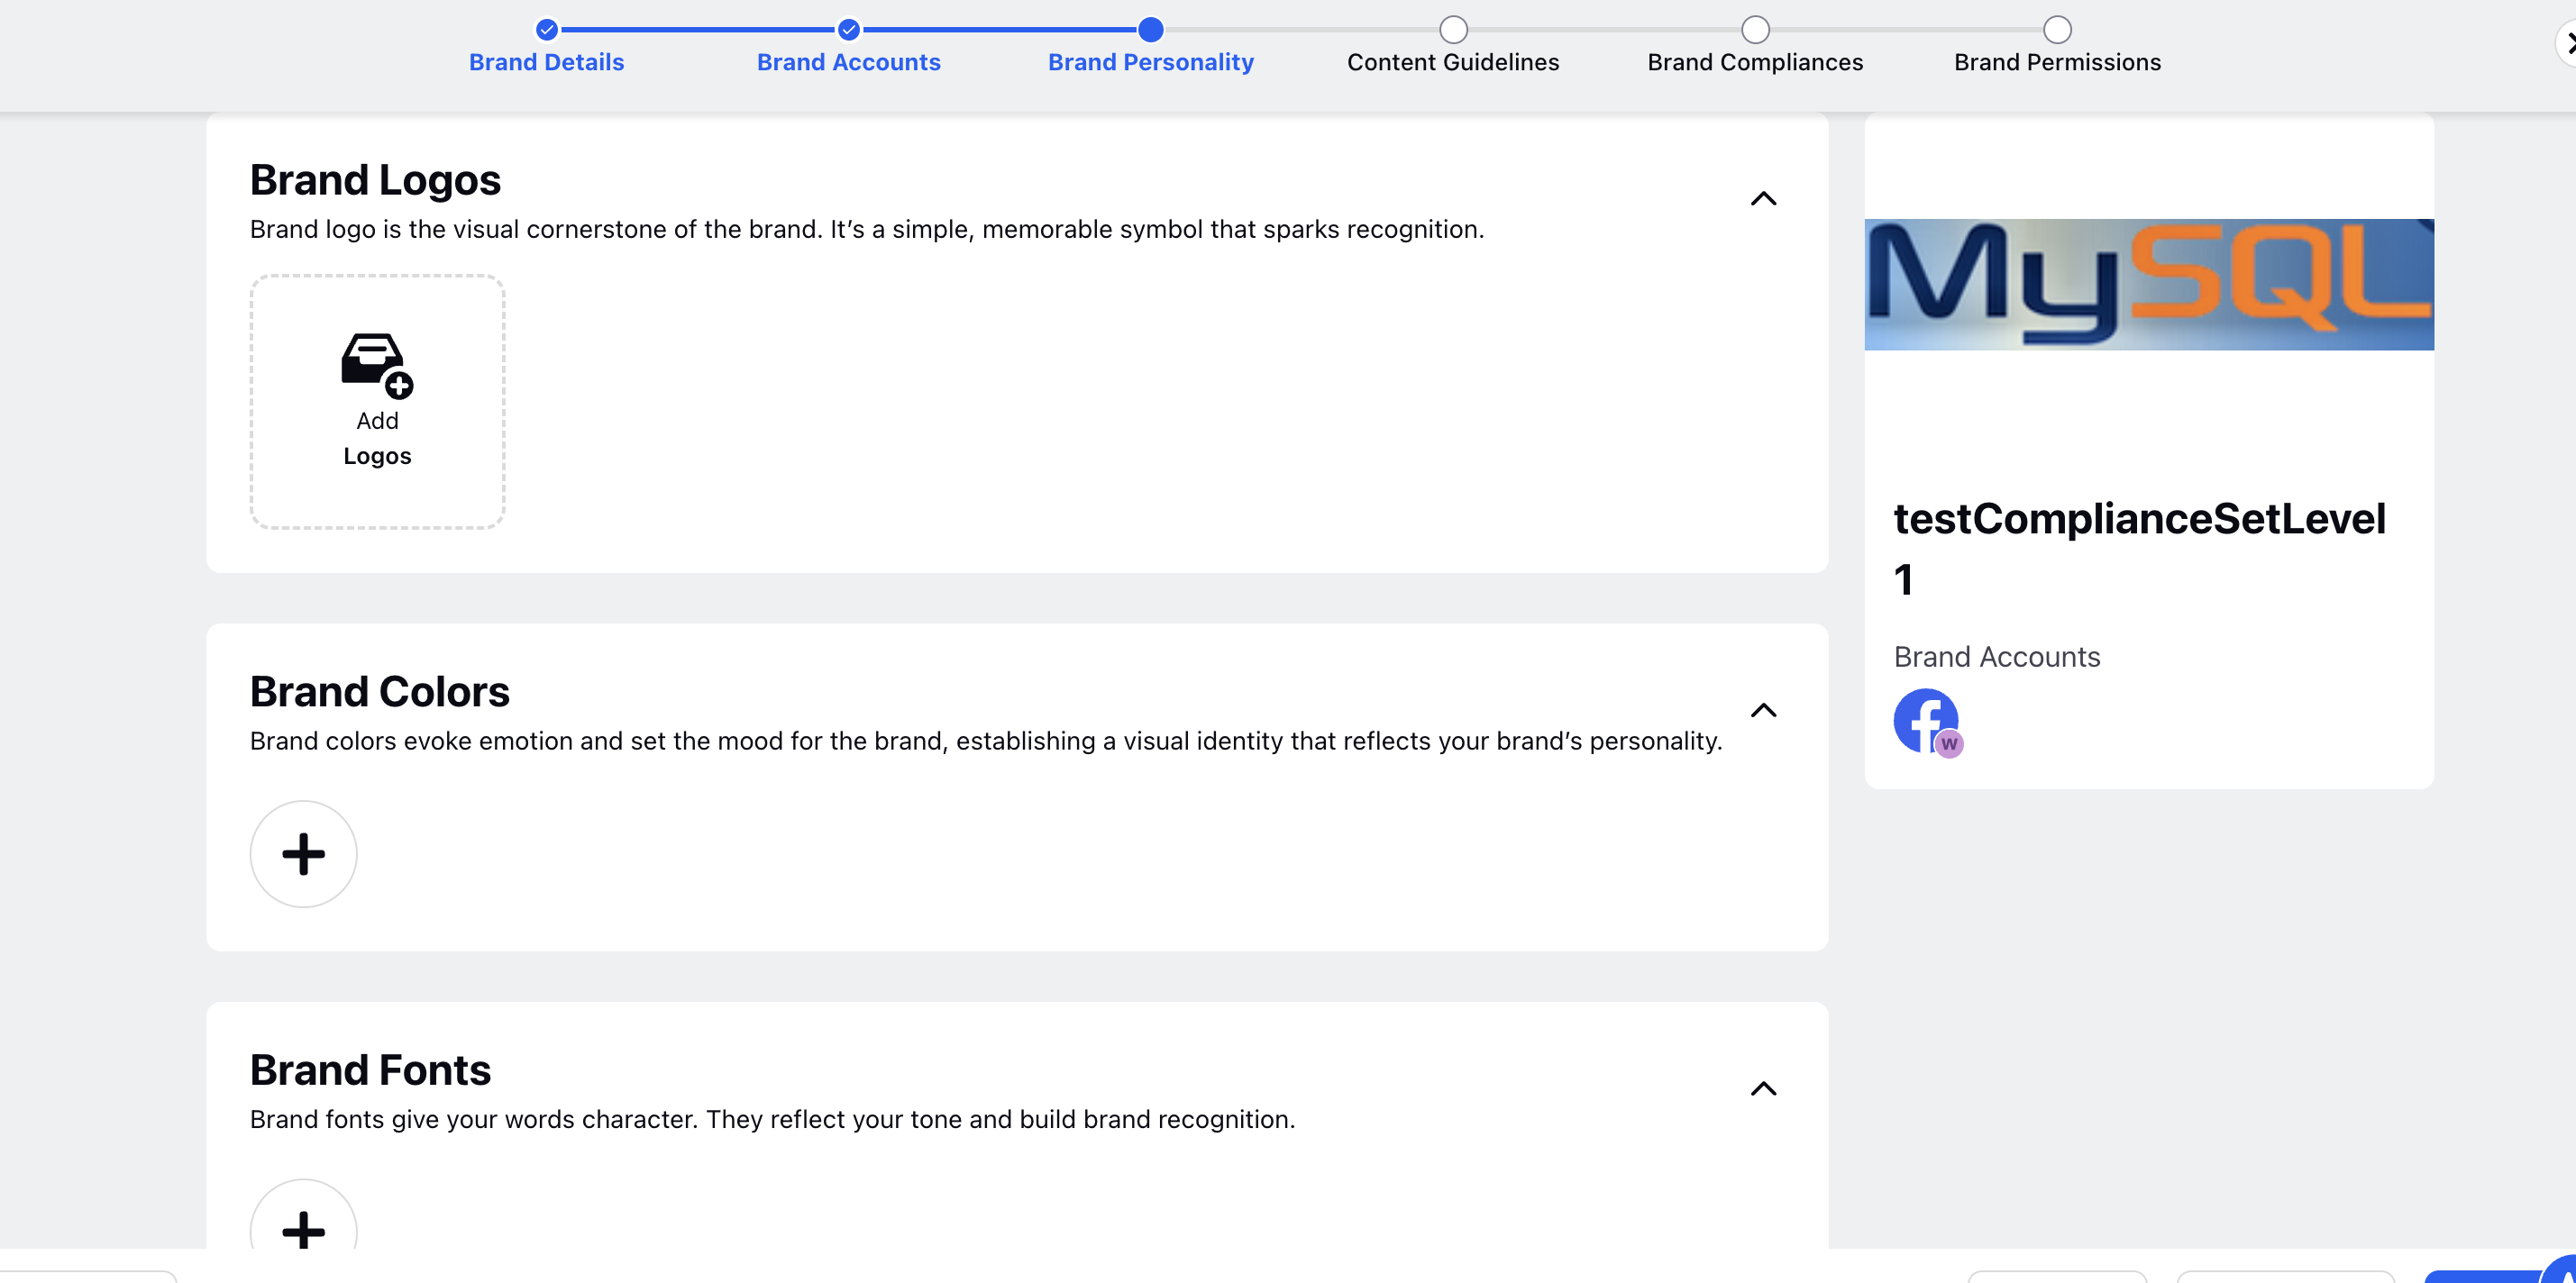This screenshot has height=1283, width=2576.
Task: Click the Content Guidelines step circle
Action: point(1453,29)
